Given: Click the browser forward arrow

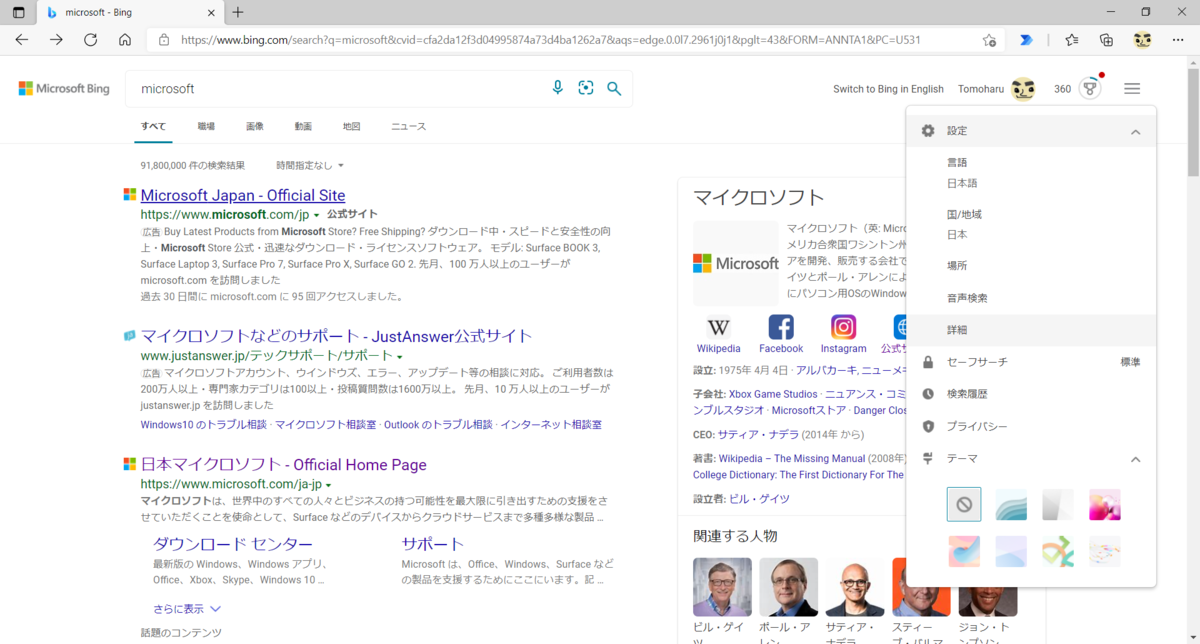Looking at the screenshot, I should coord(56,40).
